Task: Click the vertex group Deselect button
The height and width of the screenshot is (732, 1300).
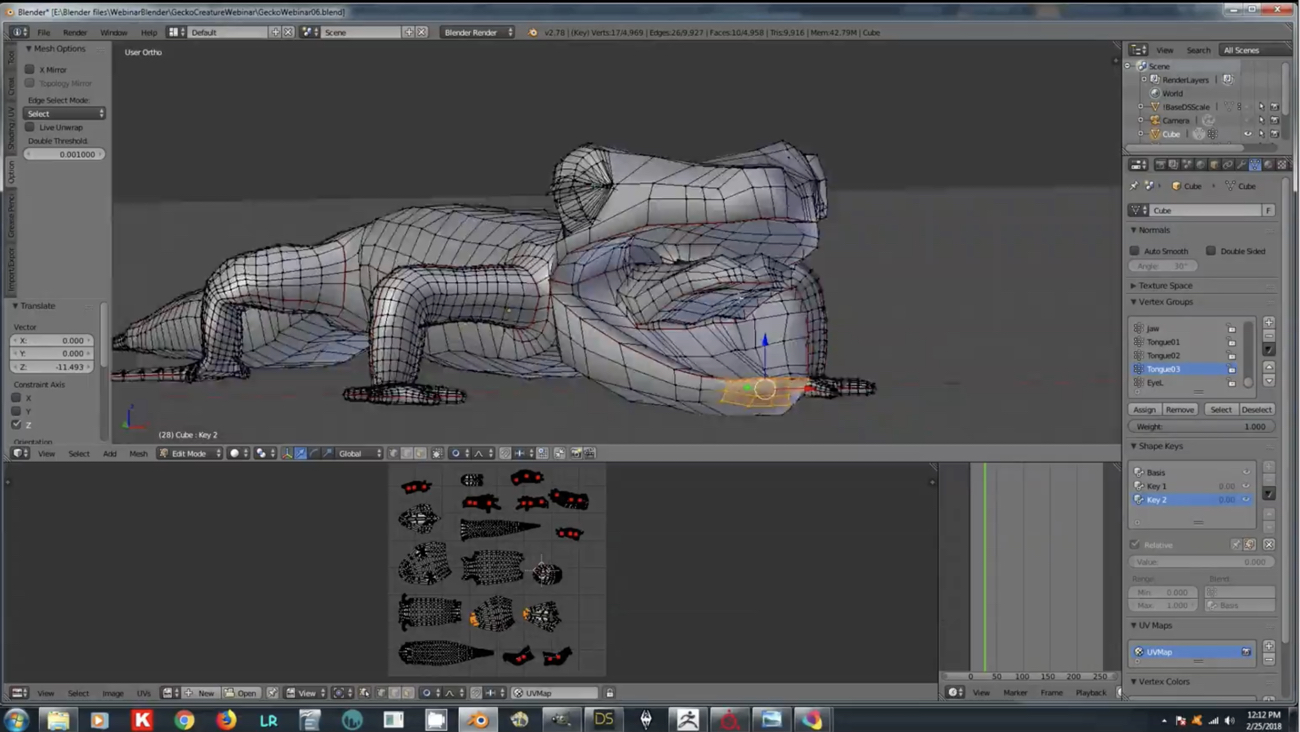Action: (1256, 409)
